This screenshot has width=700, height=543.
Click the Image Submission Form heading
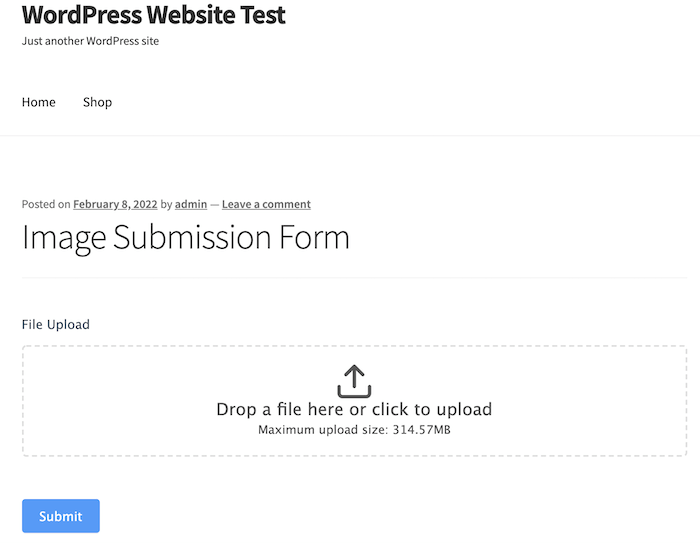coord(186,238)
